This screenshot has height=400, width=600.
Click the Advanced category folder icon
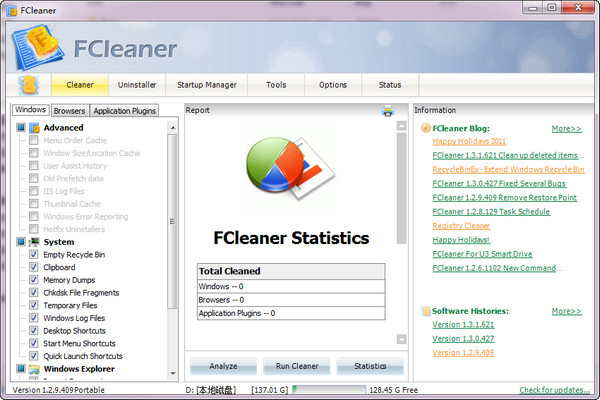pyautogui.click(x=34, y=127)
